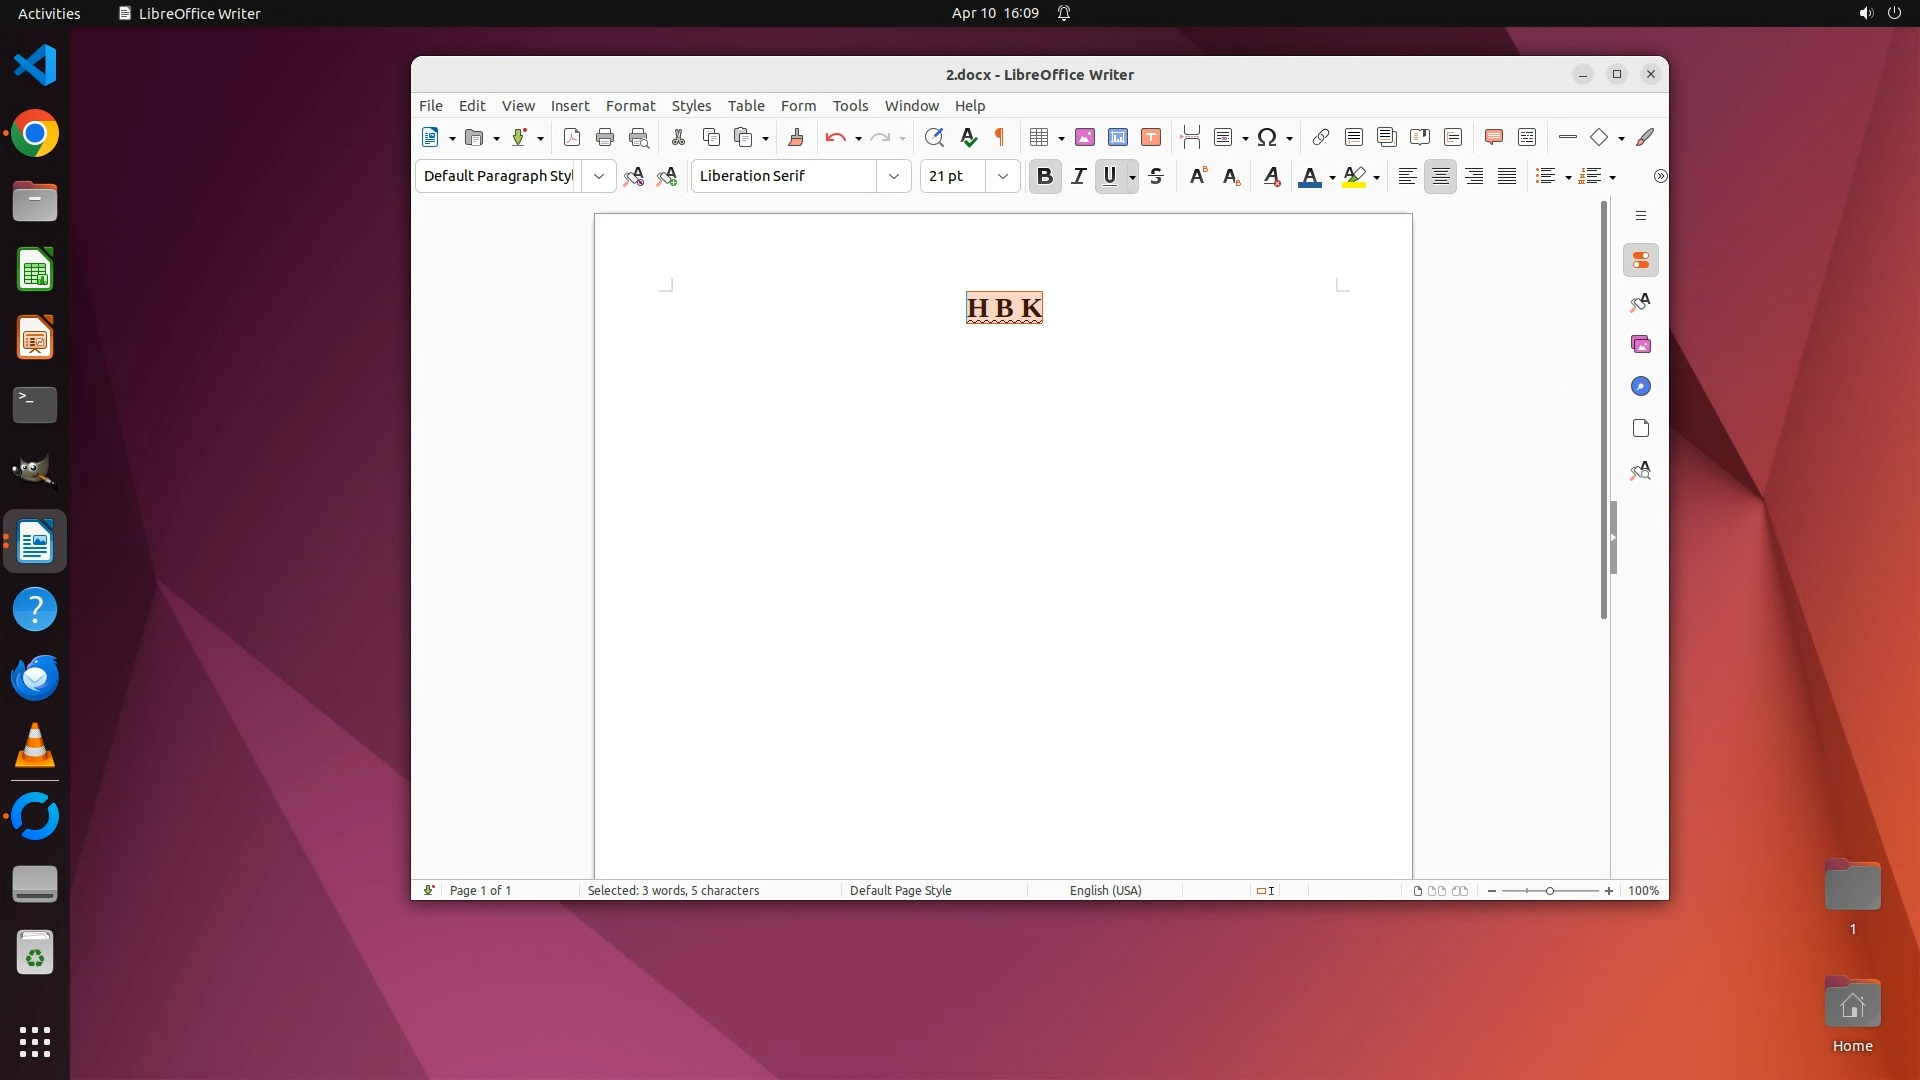This screenshot has height=1080, width=1920.
Task: Click Insert Special Character omega icon
Action: tap(1267, 138)
